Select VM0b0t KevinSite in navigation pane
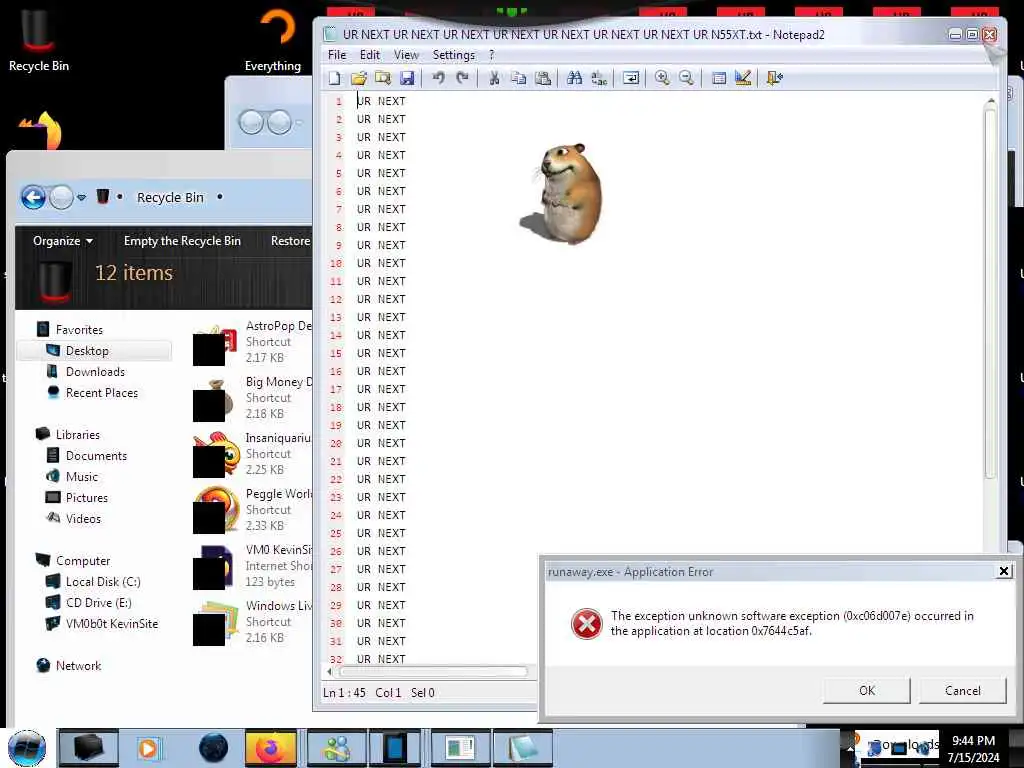The height and width of the screenshot is (768, 1024). (x=112, y=624)
